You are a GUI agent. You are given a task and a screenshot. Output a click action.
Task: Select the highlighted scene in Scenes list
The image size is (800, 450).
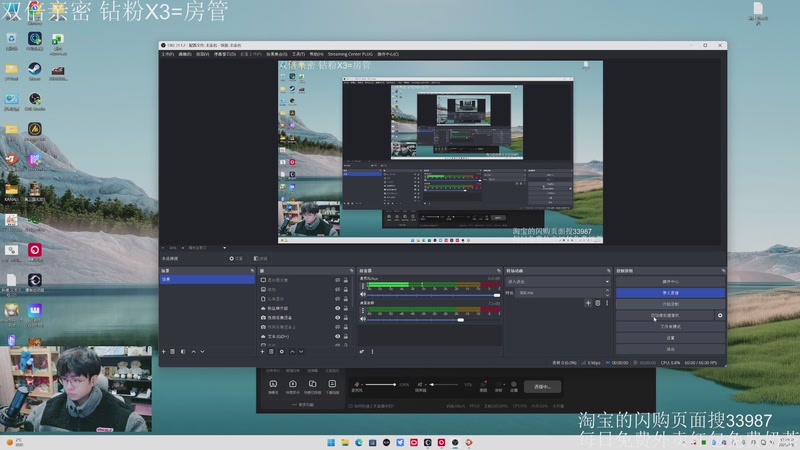(207, 280)
